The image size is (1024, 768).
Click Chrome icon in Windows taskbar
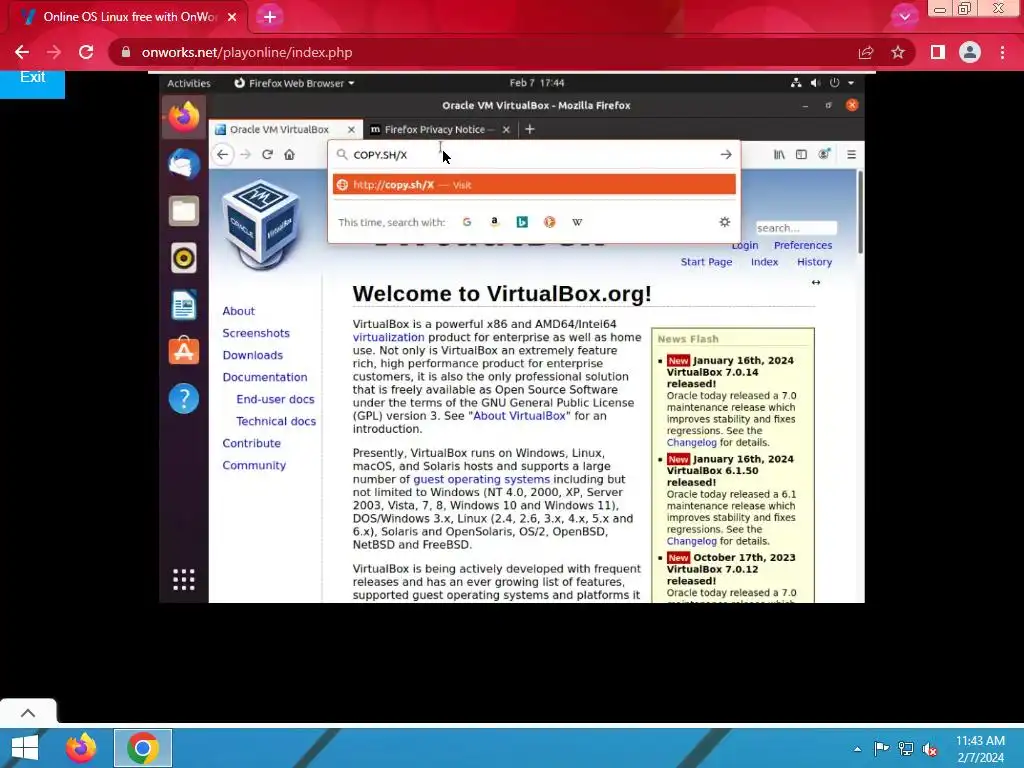coord(143,748)
